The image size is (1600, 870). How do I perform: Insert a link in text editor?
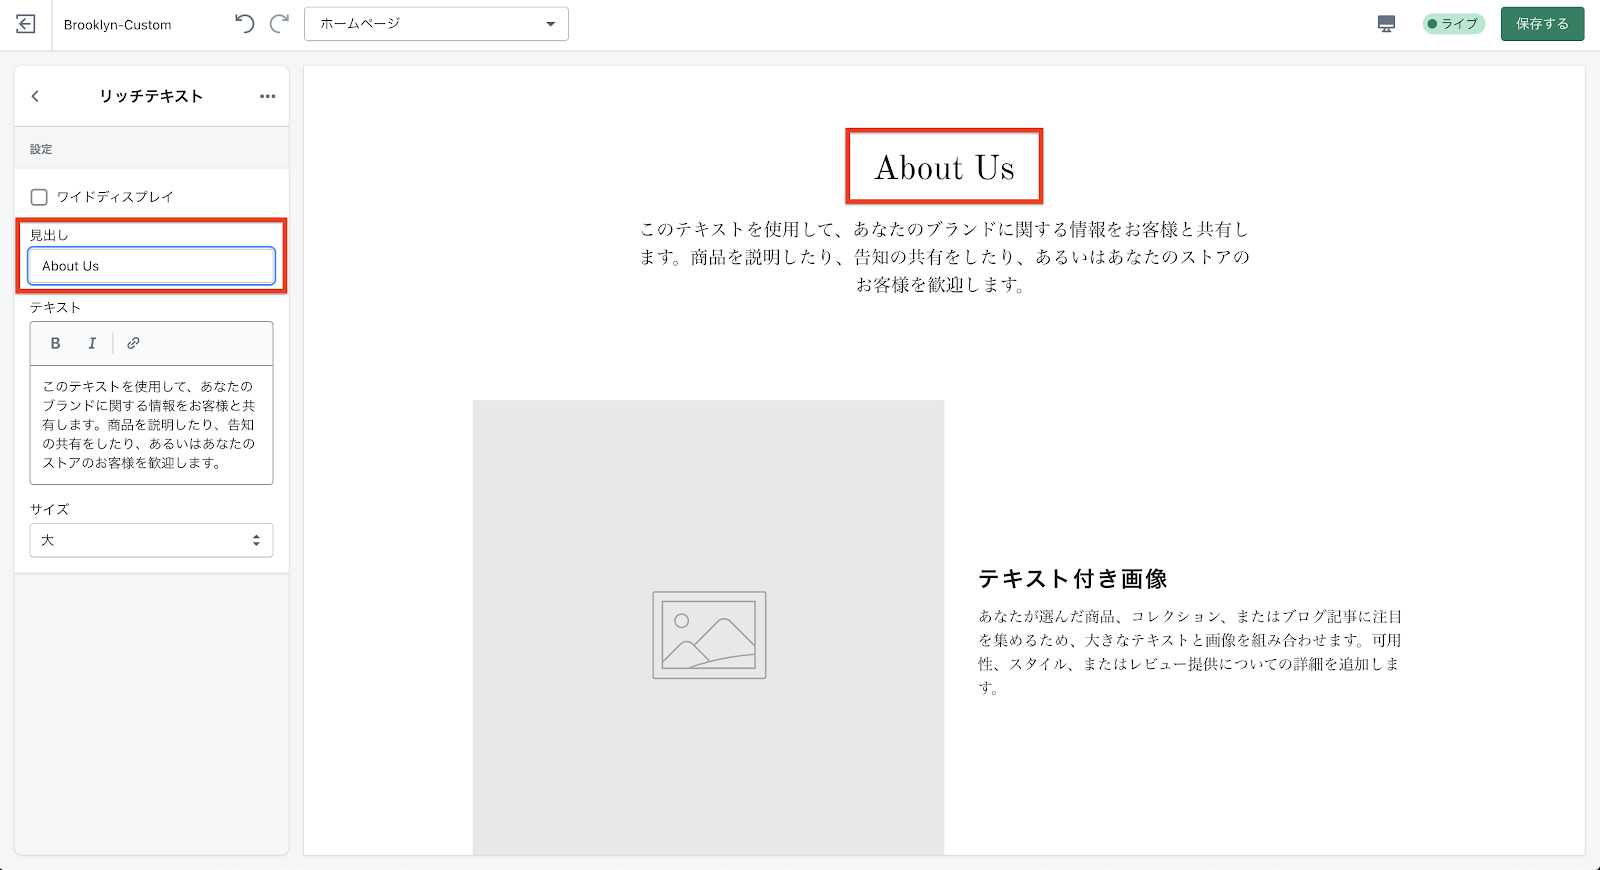tap(133, 343)
